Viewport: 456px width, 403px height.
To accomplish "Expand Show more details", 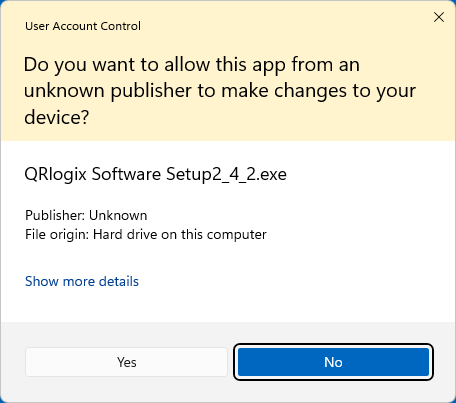I will [82, 281].
